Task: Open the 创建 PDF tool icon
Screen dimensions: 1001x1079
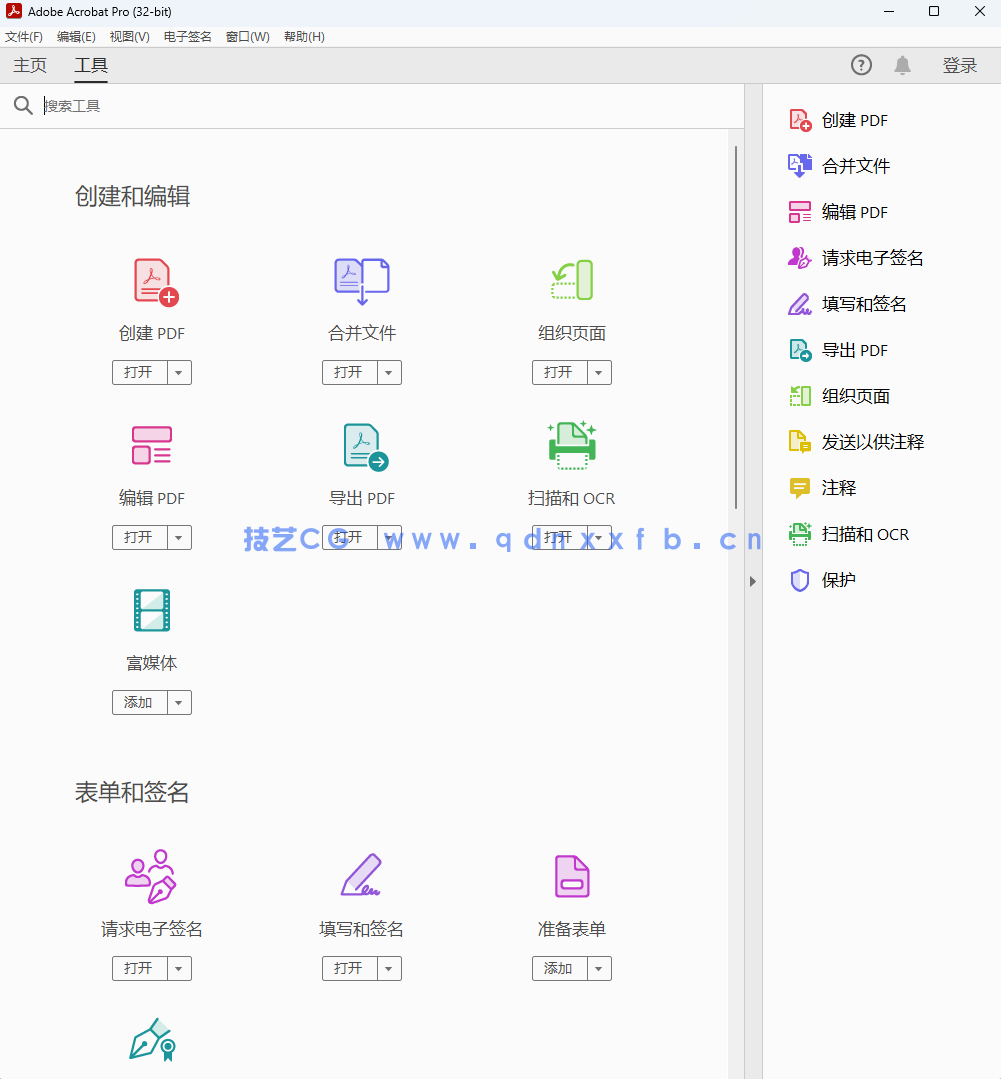Action: point(151,280)
